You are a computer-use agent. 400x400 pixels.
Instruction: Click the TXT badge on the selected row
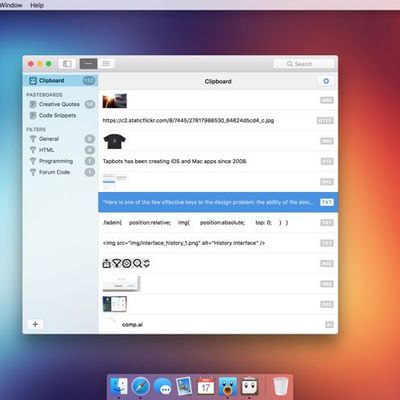(x=327, y=202)
